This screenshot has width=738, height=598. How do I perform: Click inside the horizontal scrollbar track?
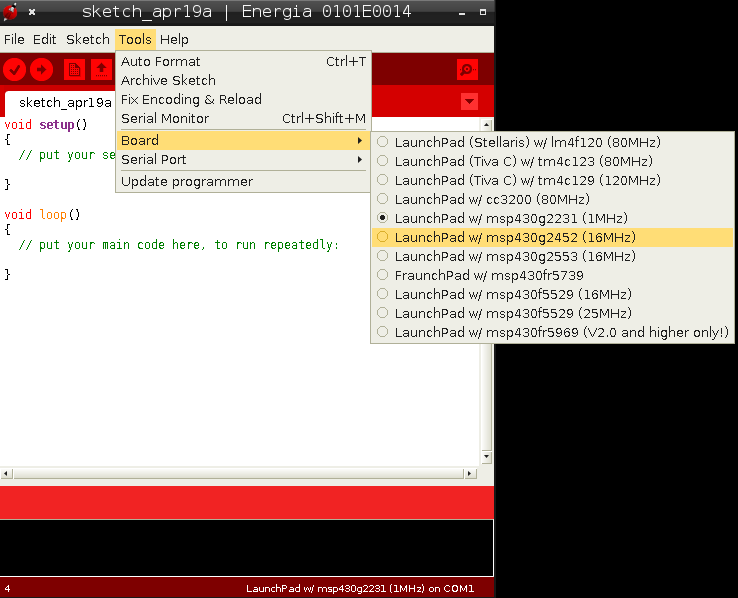238,473
